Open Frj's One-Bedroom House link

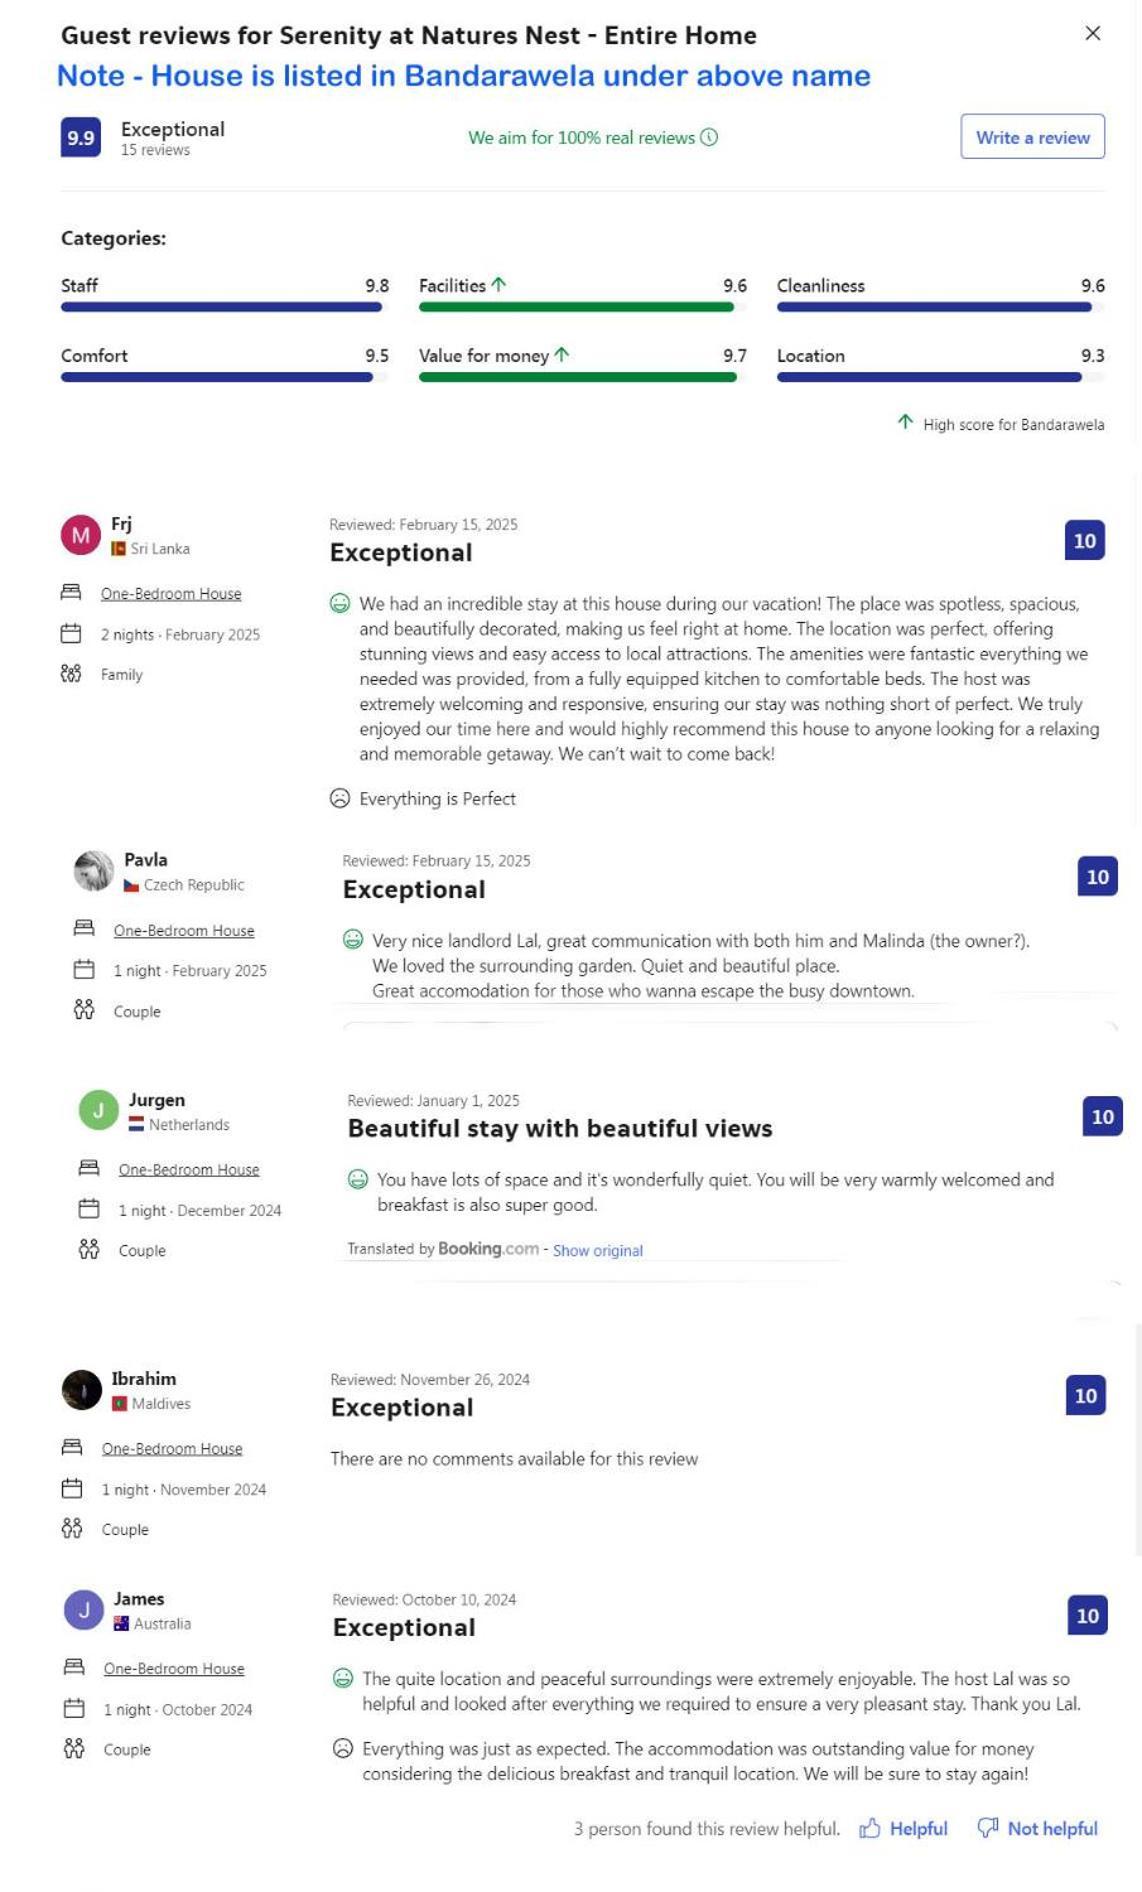(171, 594)
